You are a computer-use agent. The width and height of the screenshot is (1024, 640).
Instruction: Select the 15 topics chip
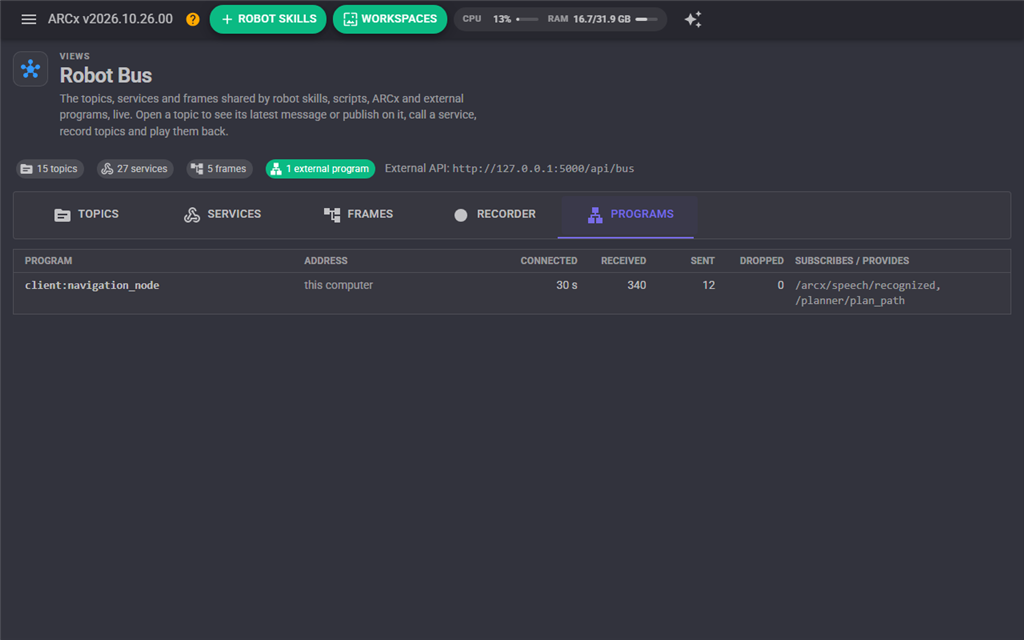[x=50, y=168]
